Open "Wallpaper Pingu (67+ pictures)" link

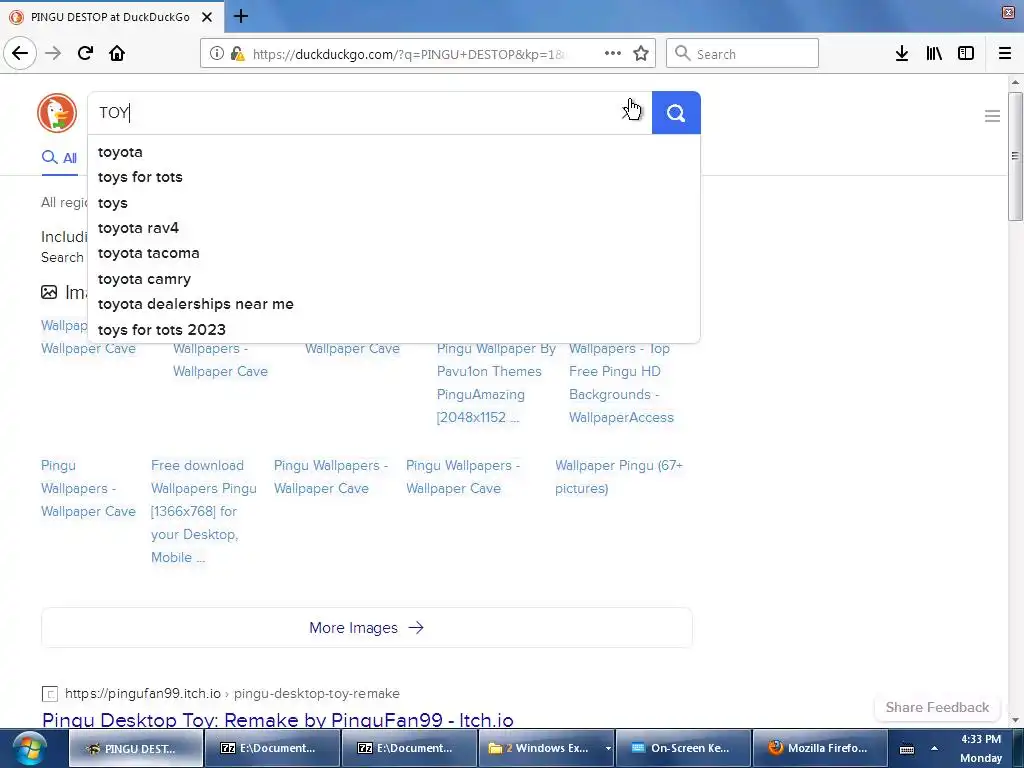[x=619, y=477]
